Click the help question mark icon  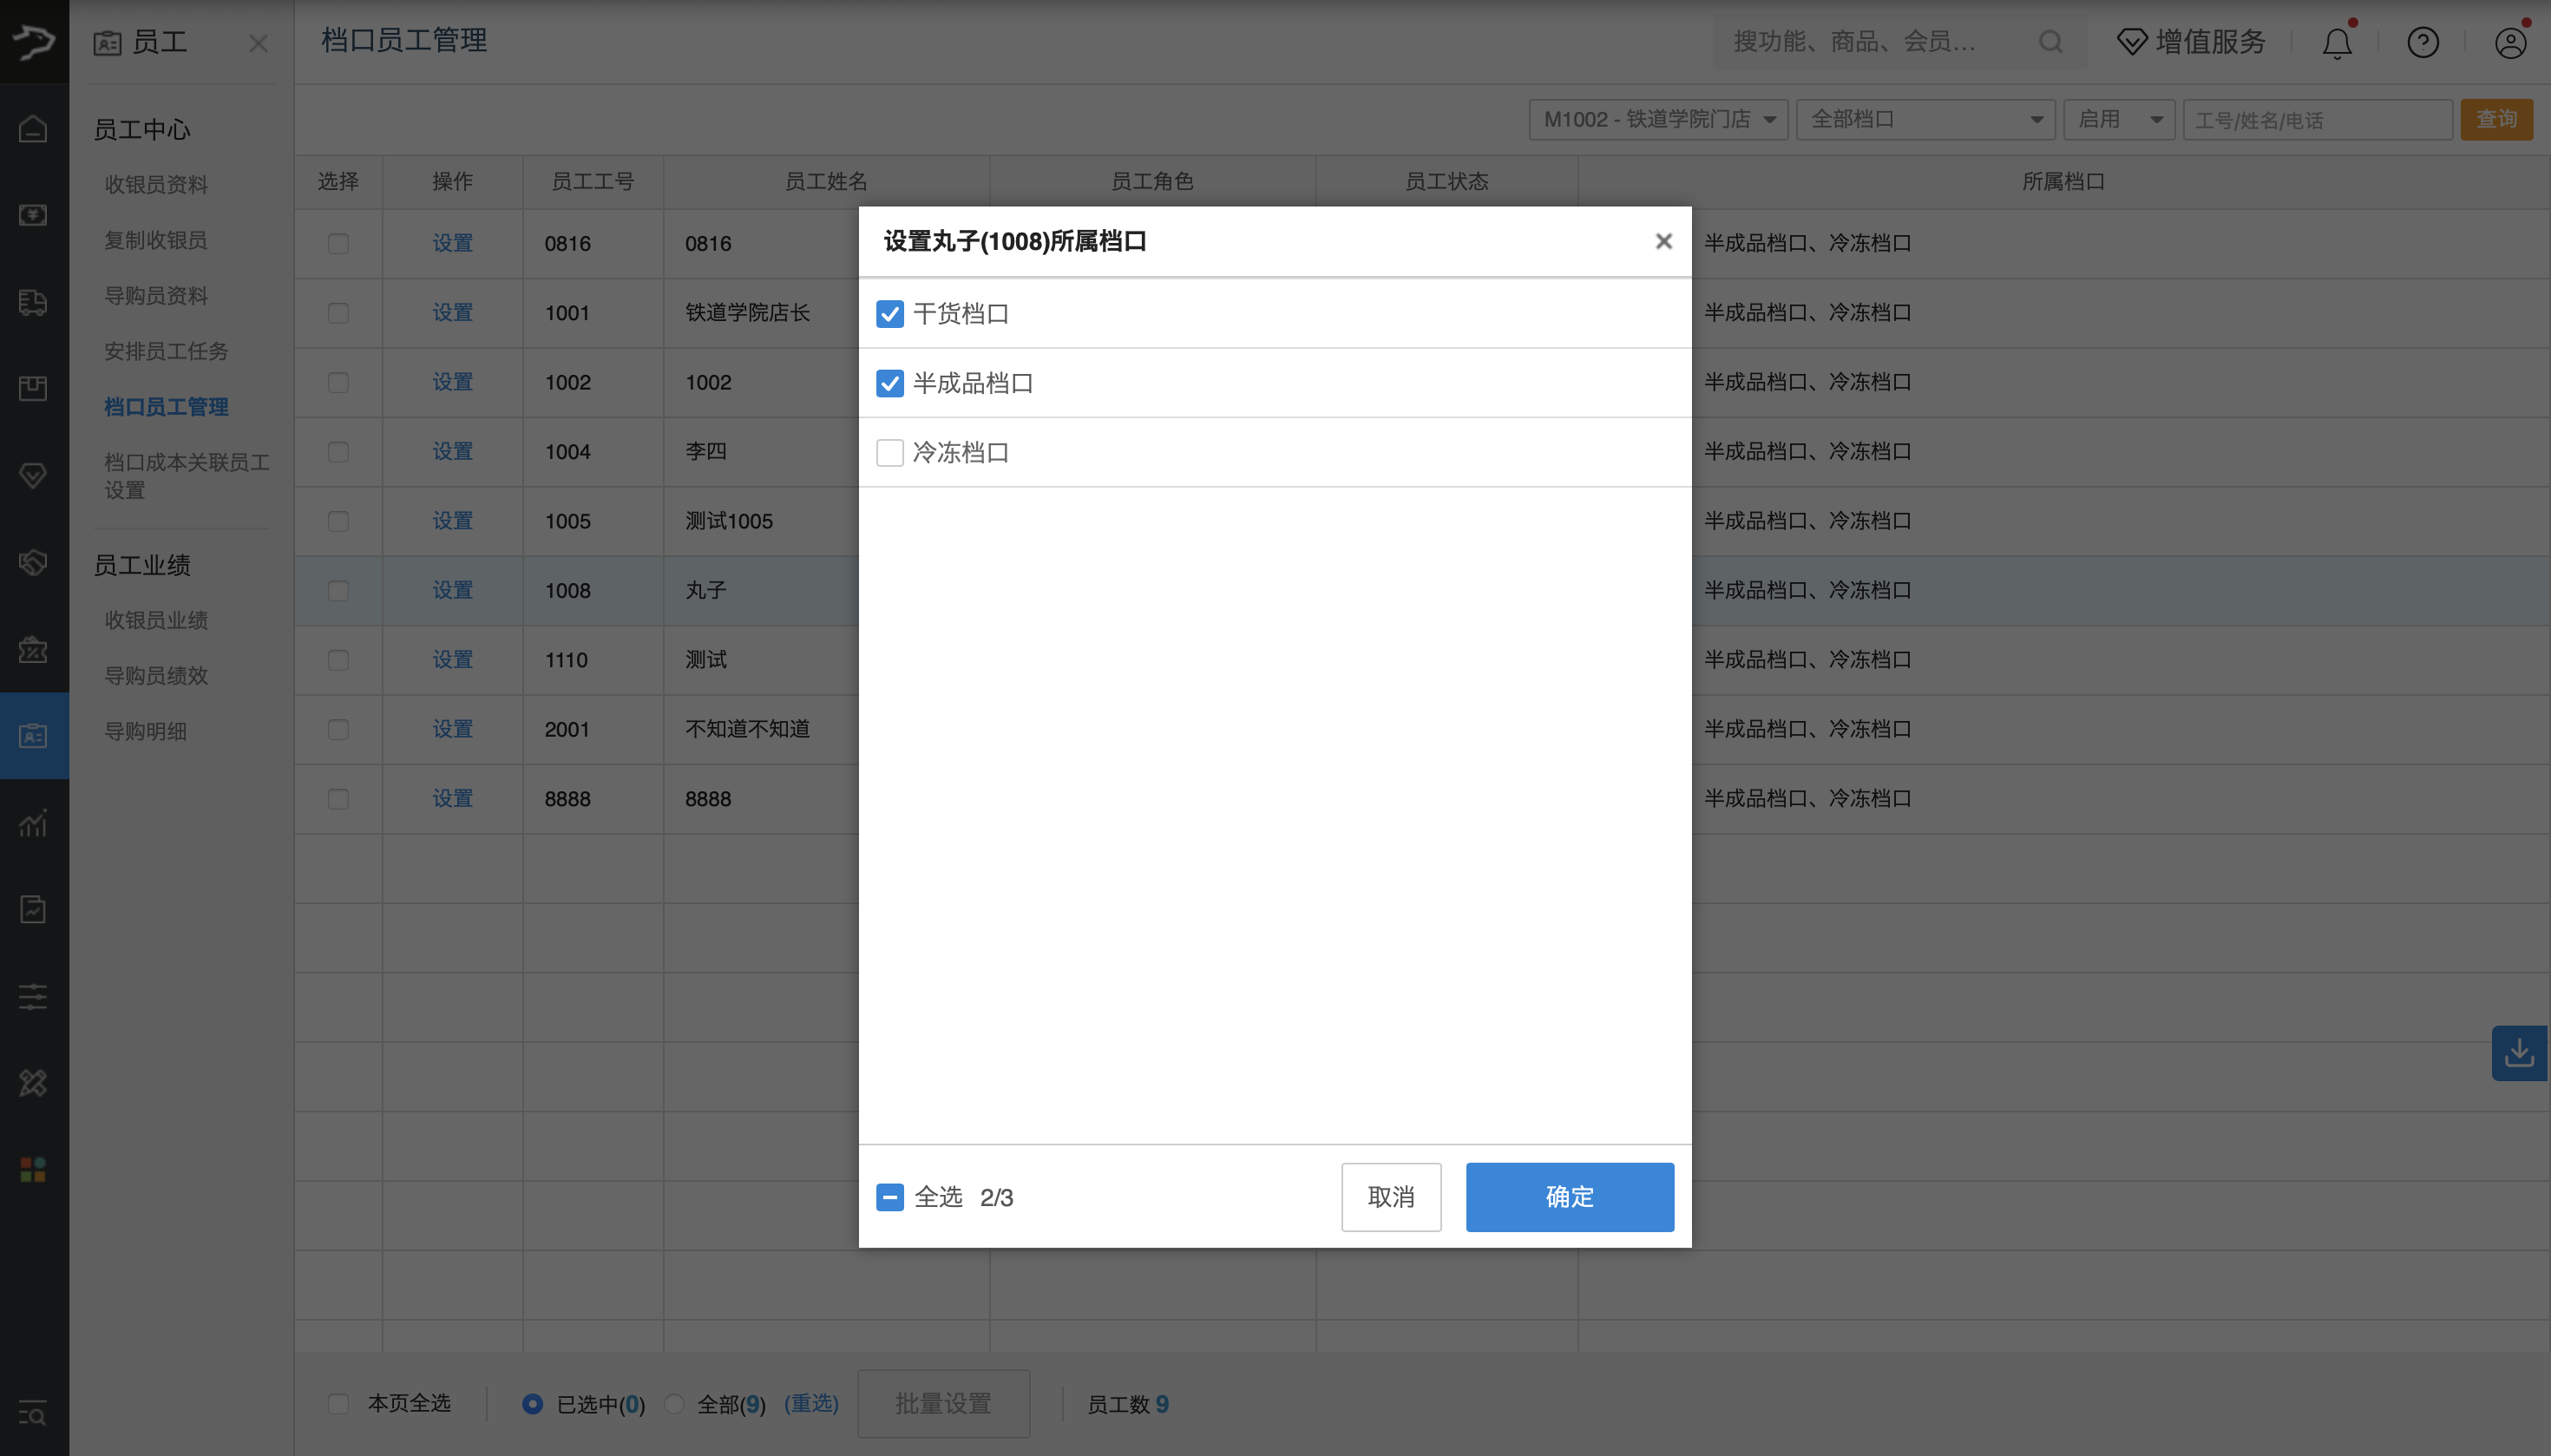pos(2422,42)
